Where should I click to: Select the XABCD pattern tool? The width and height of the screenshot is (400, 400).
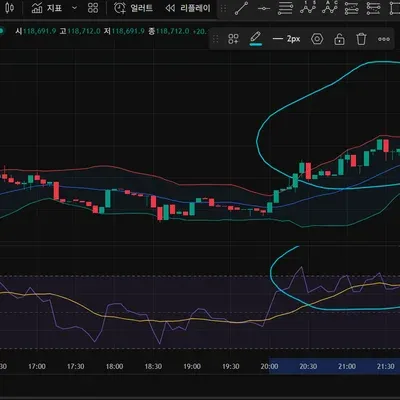307,8
